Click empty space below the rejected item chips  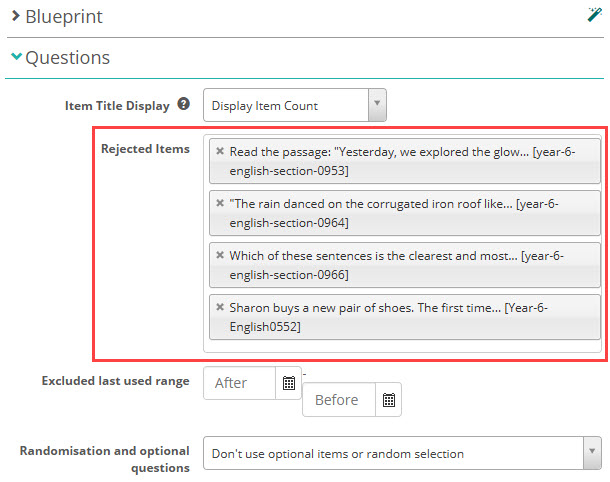point(400,346)
